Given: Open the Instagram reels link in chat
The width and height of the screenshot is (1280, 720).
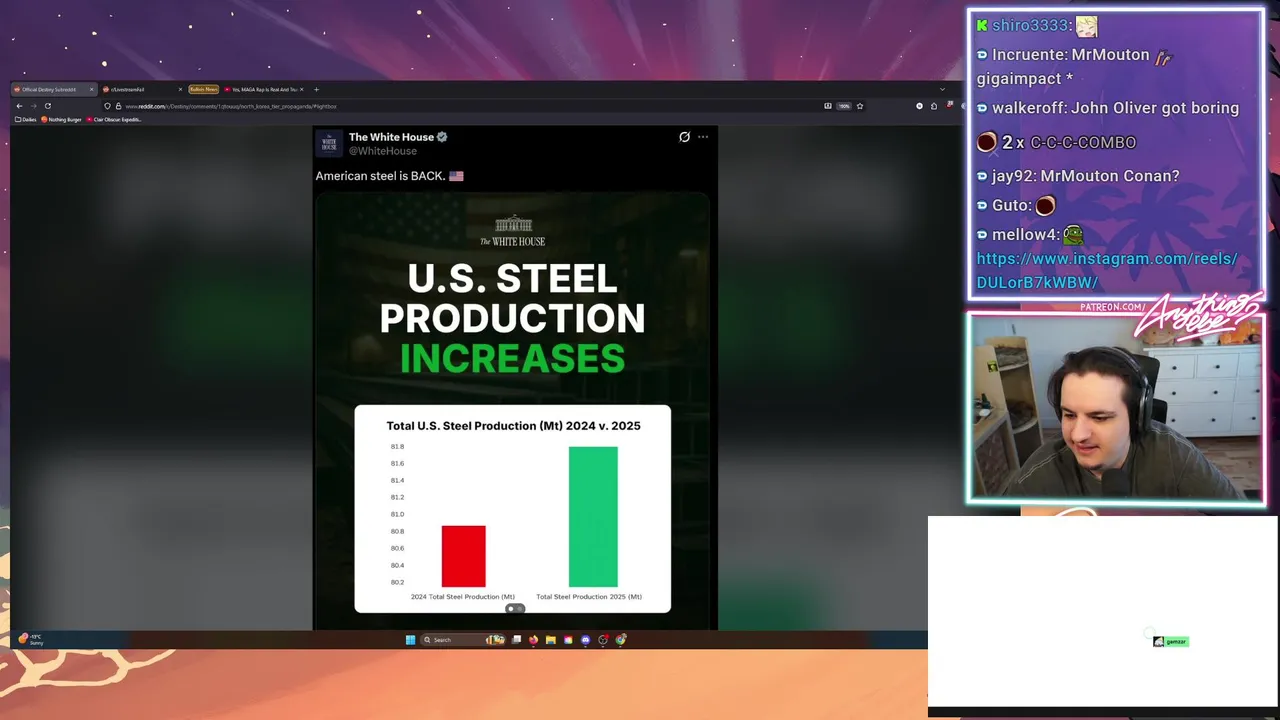Looking at the screenshot, I should (x=1107, y=270).
